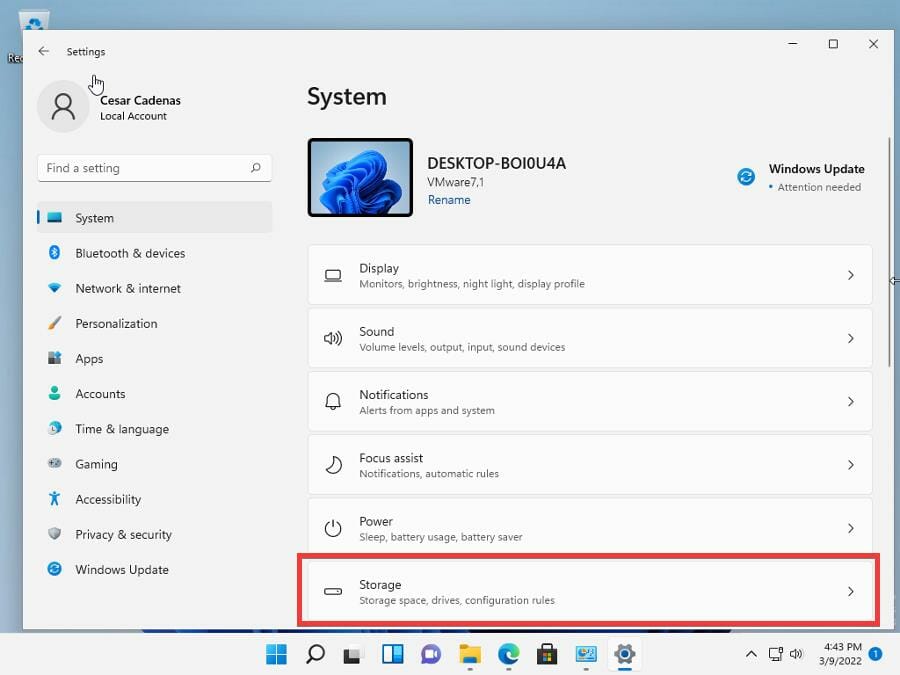Click the back arrow in Settings header

click(44, 51)
